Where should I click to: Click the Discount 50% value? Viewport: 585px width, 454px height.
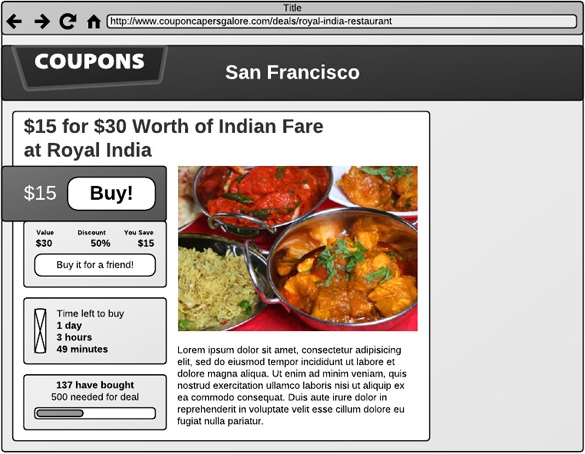point(100,243)
